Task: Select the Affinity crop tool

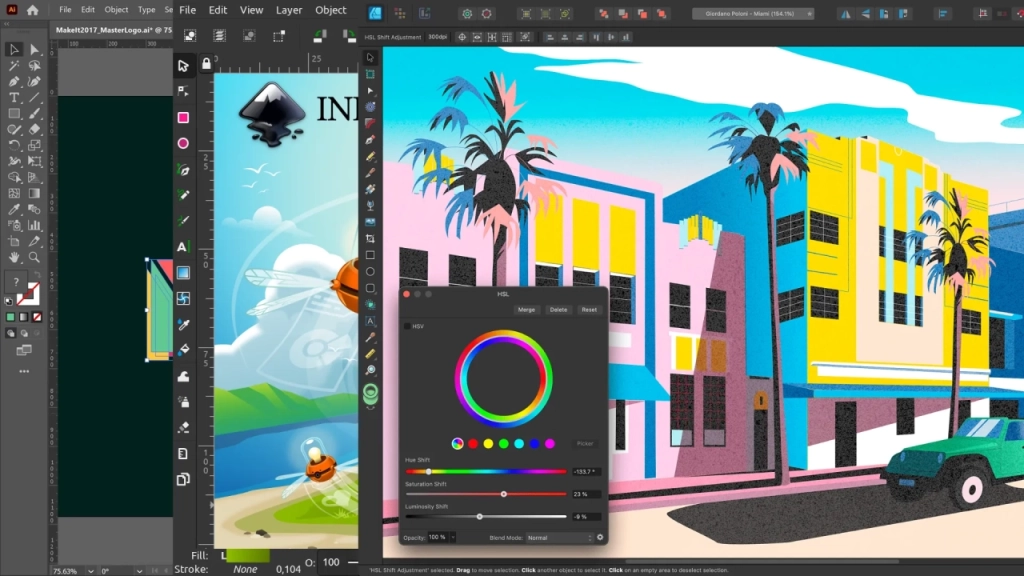Action: [x=370, y=239]
